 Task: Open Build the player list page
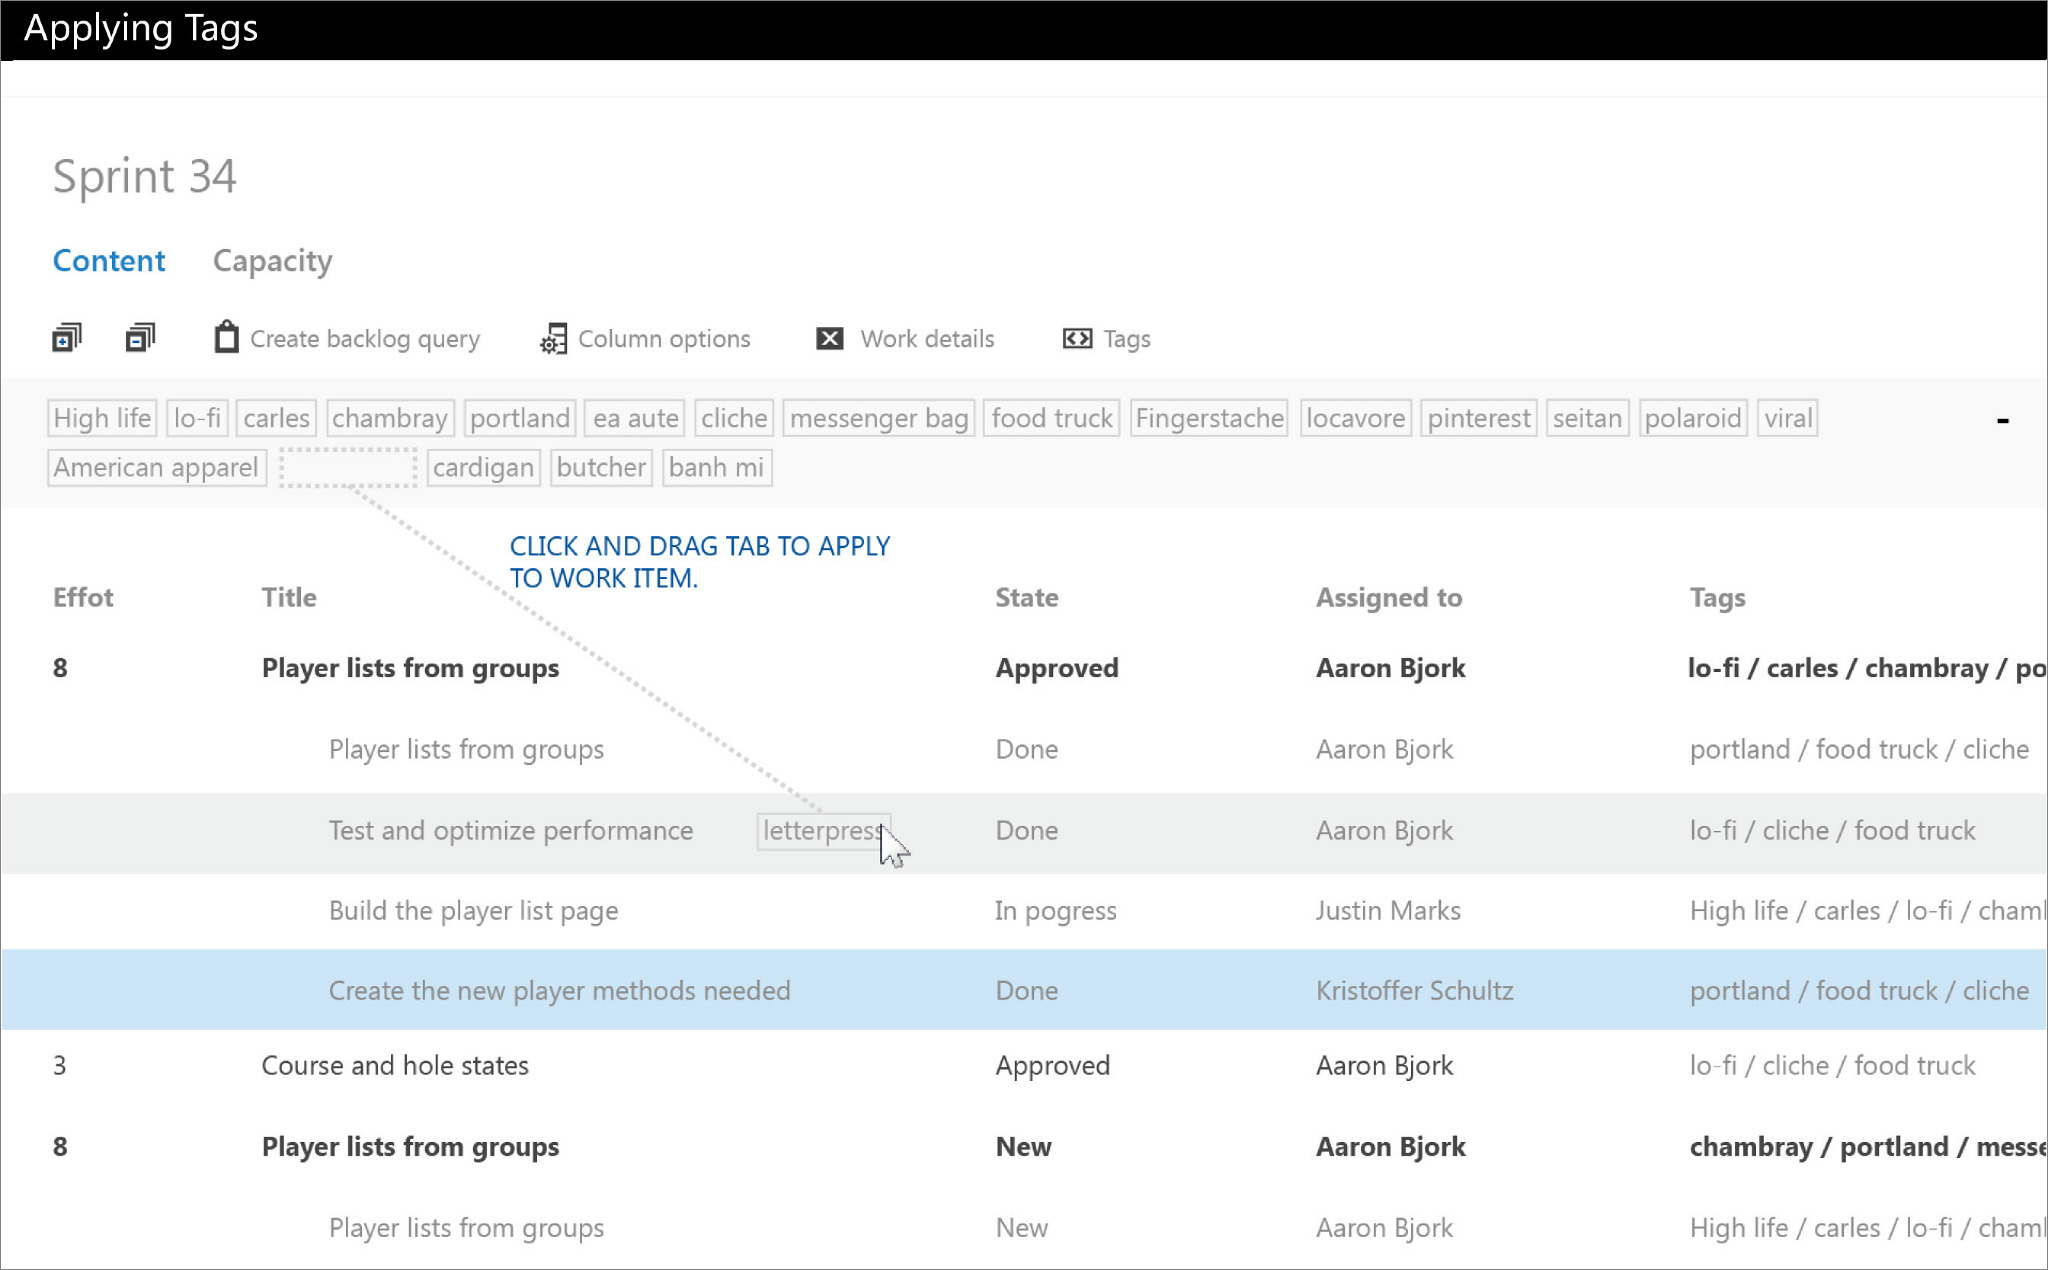(x=474, y=911)
